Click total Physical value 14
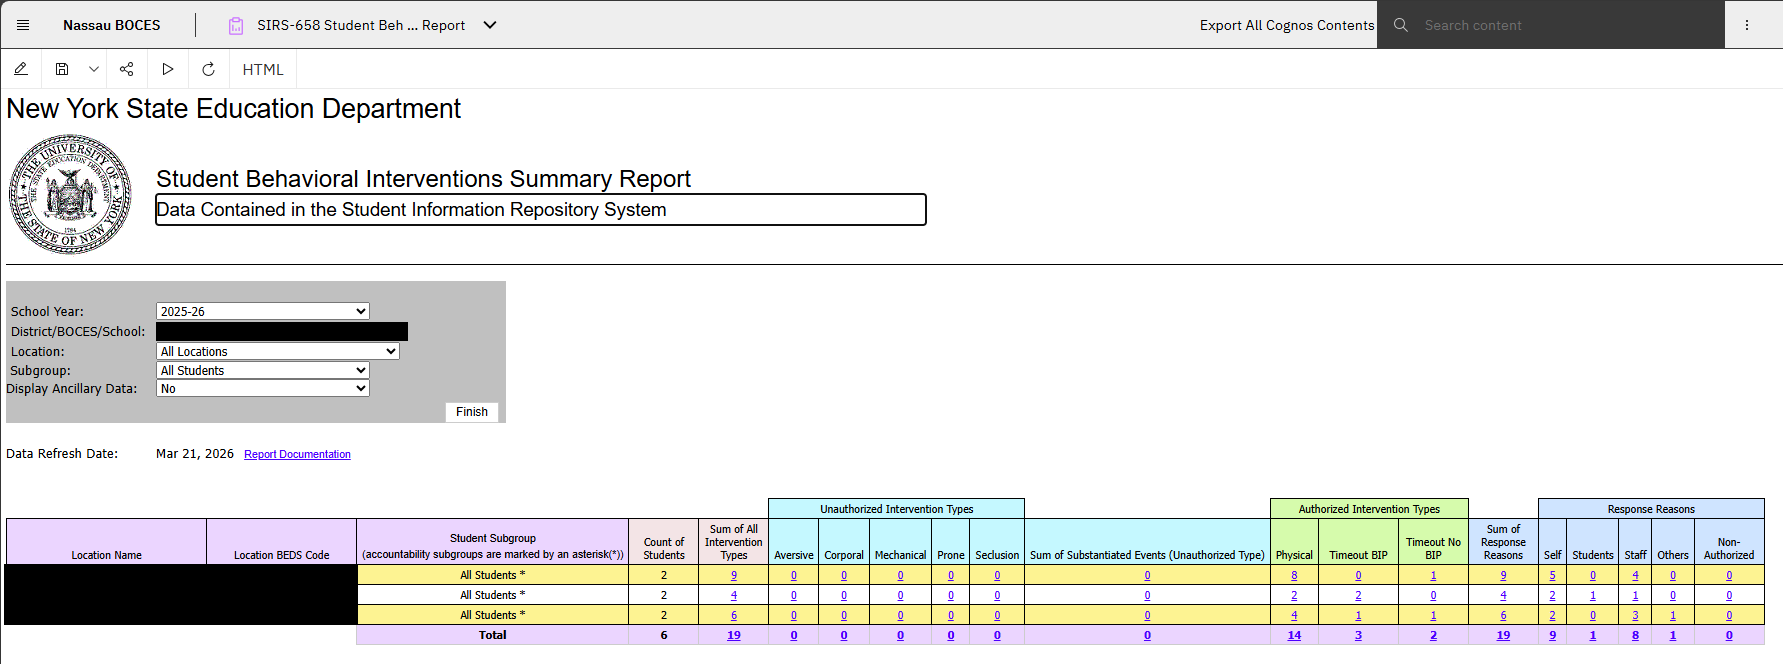Screen dimensions: 1783x664 1294,635
